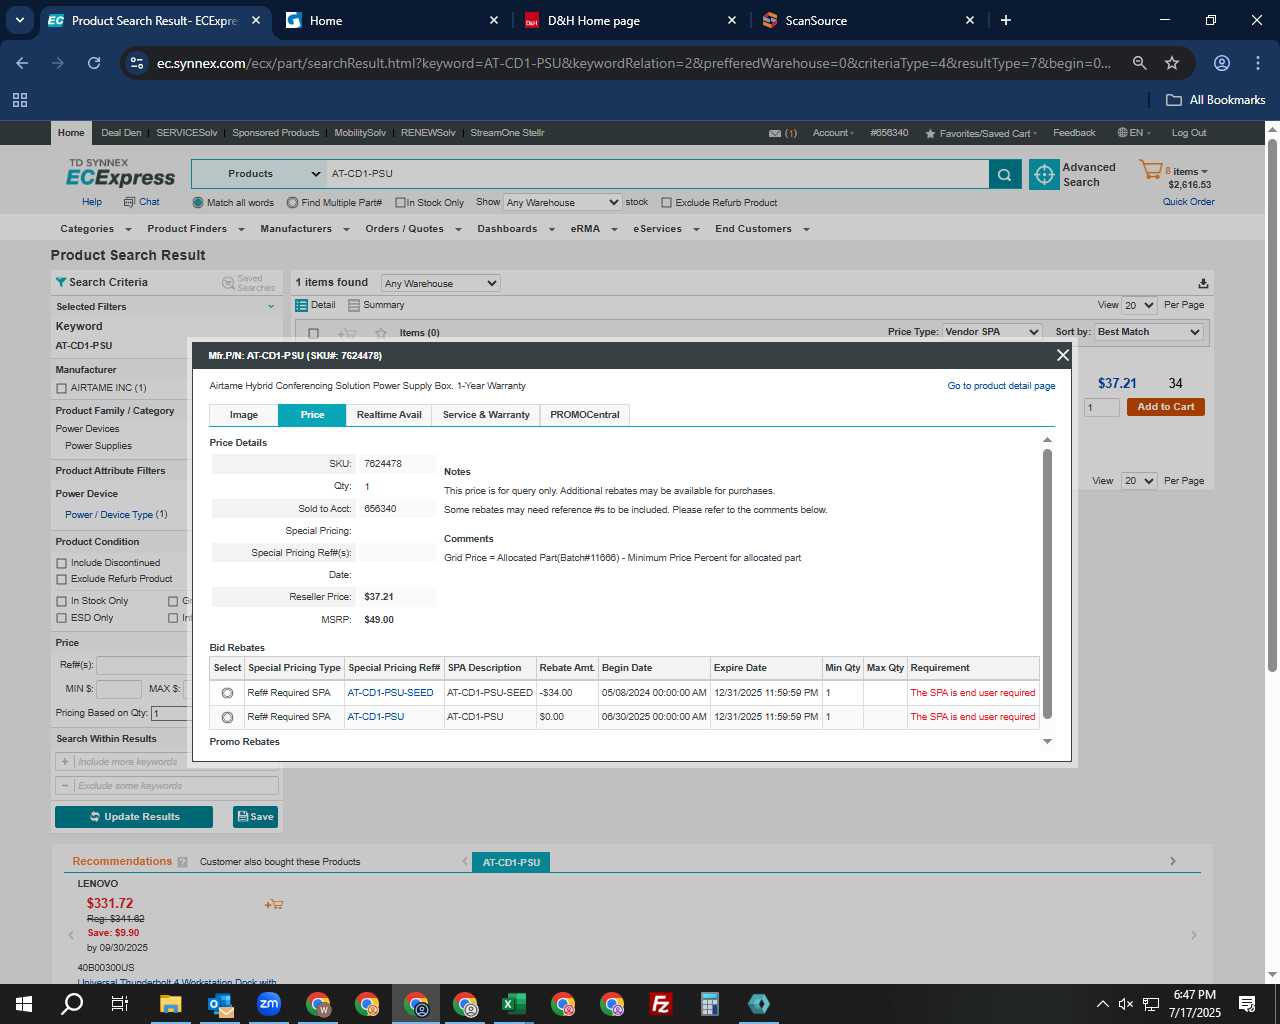Open the shopping cart icon
The width and height of the screenshot is (1280, 1024).
point(1150,171)
